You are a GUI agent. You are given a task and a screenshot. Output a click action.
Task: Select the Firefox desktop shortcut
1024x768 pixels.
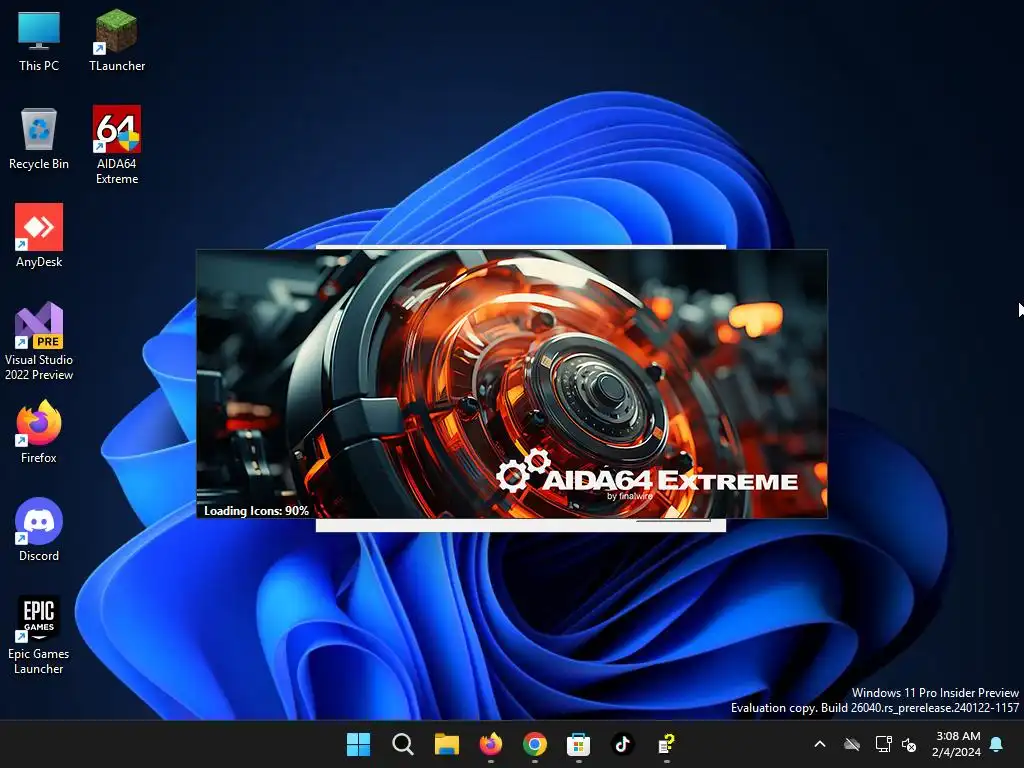[x=39, y=432]
